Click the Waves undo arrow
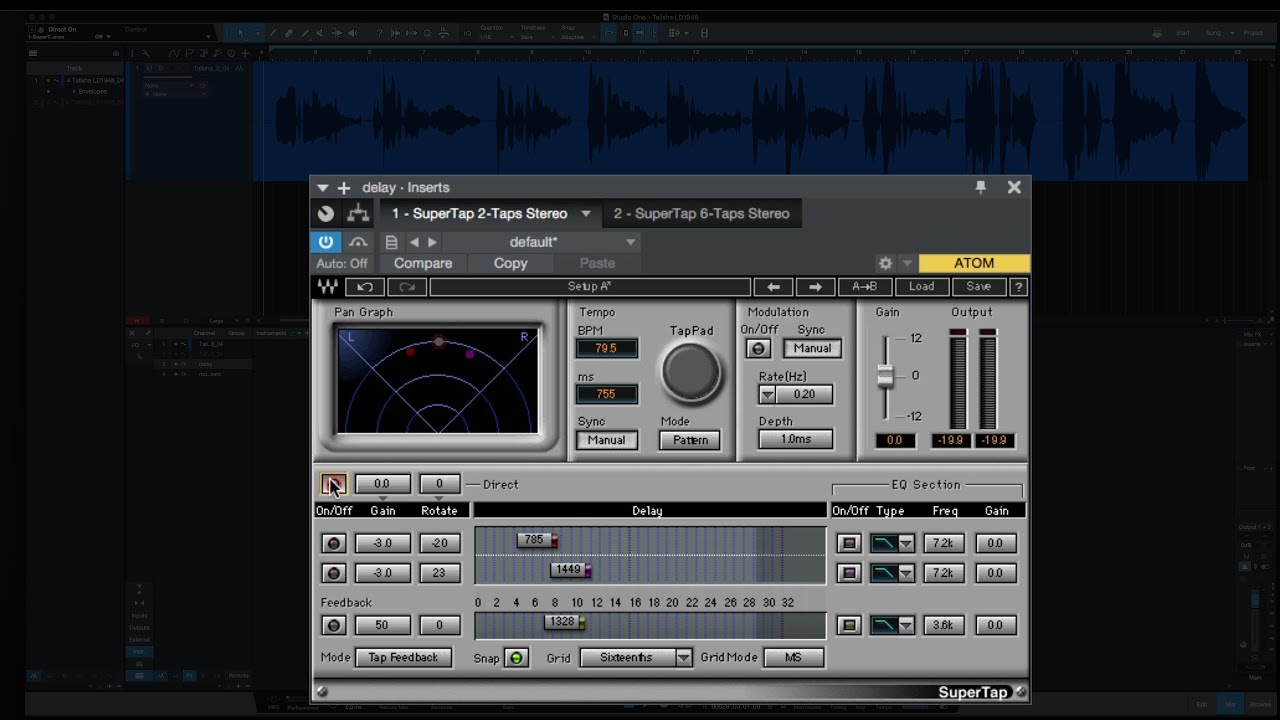 click(365, 287)
